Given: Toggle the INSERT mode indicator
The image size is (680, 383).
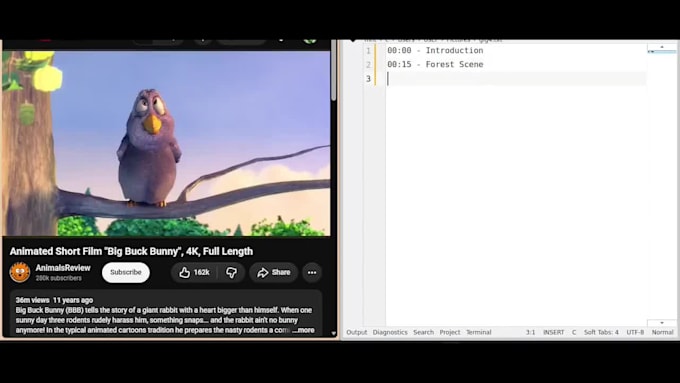Looking at the screenshot, I should pos(554,332).
